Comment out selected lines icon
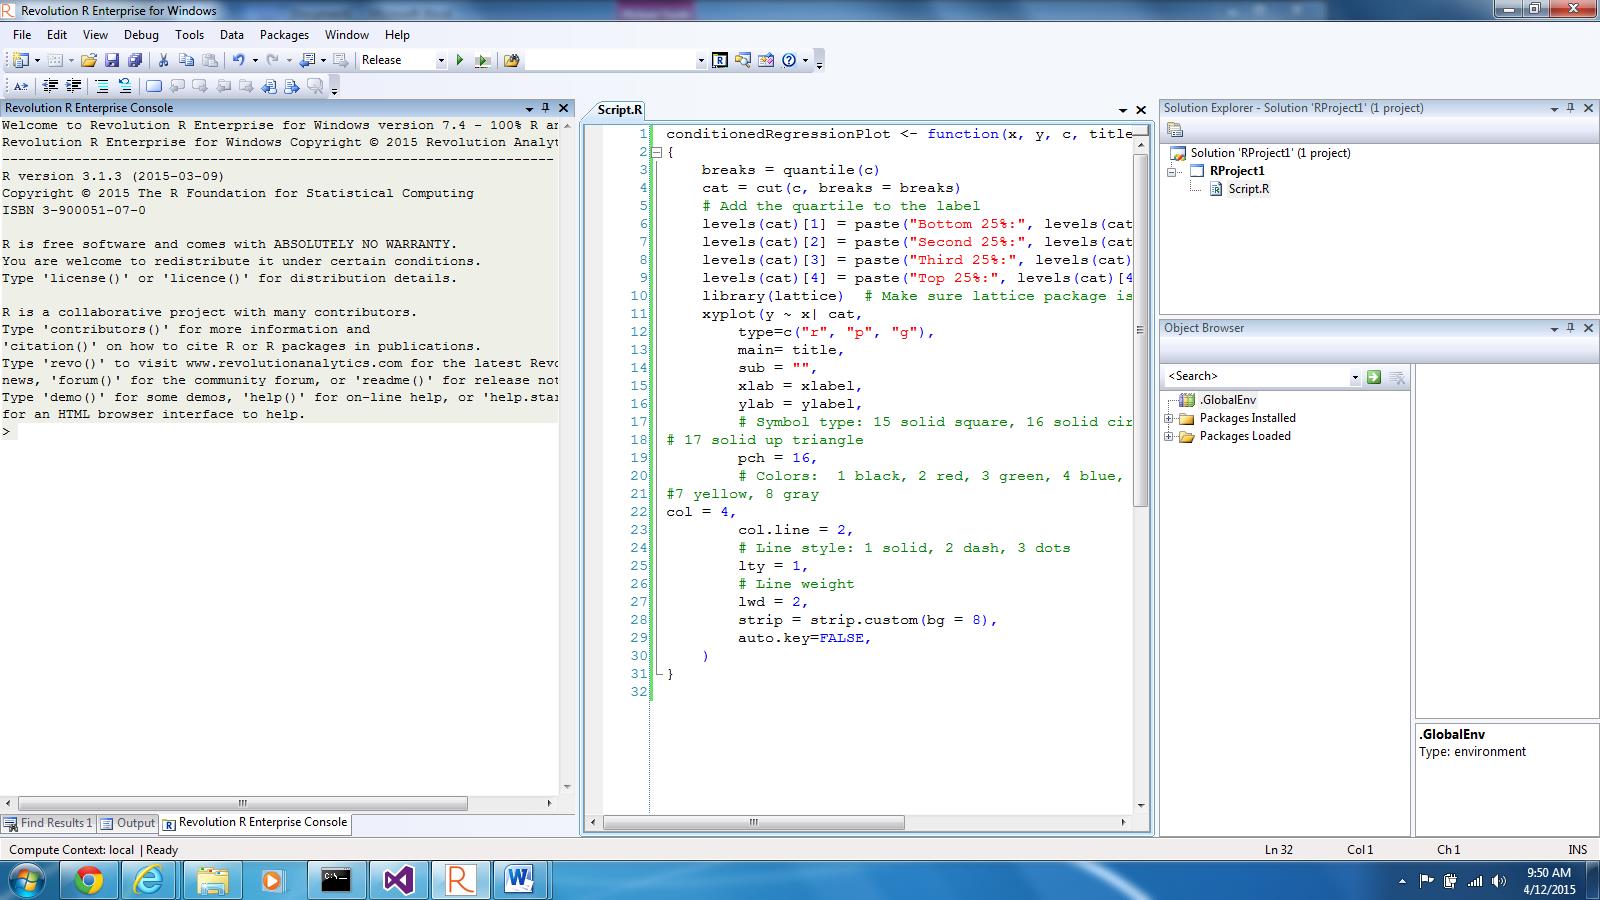 coord(101,86)
